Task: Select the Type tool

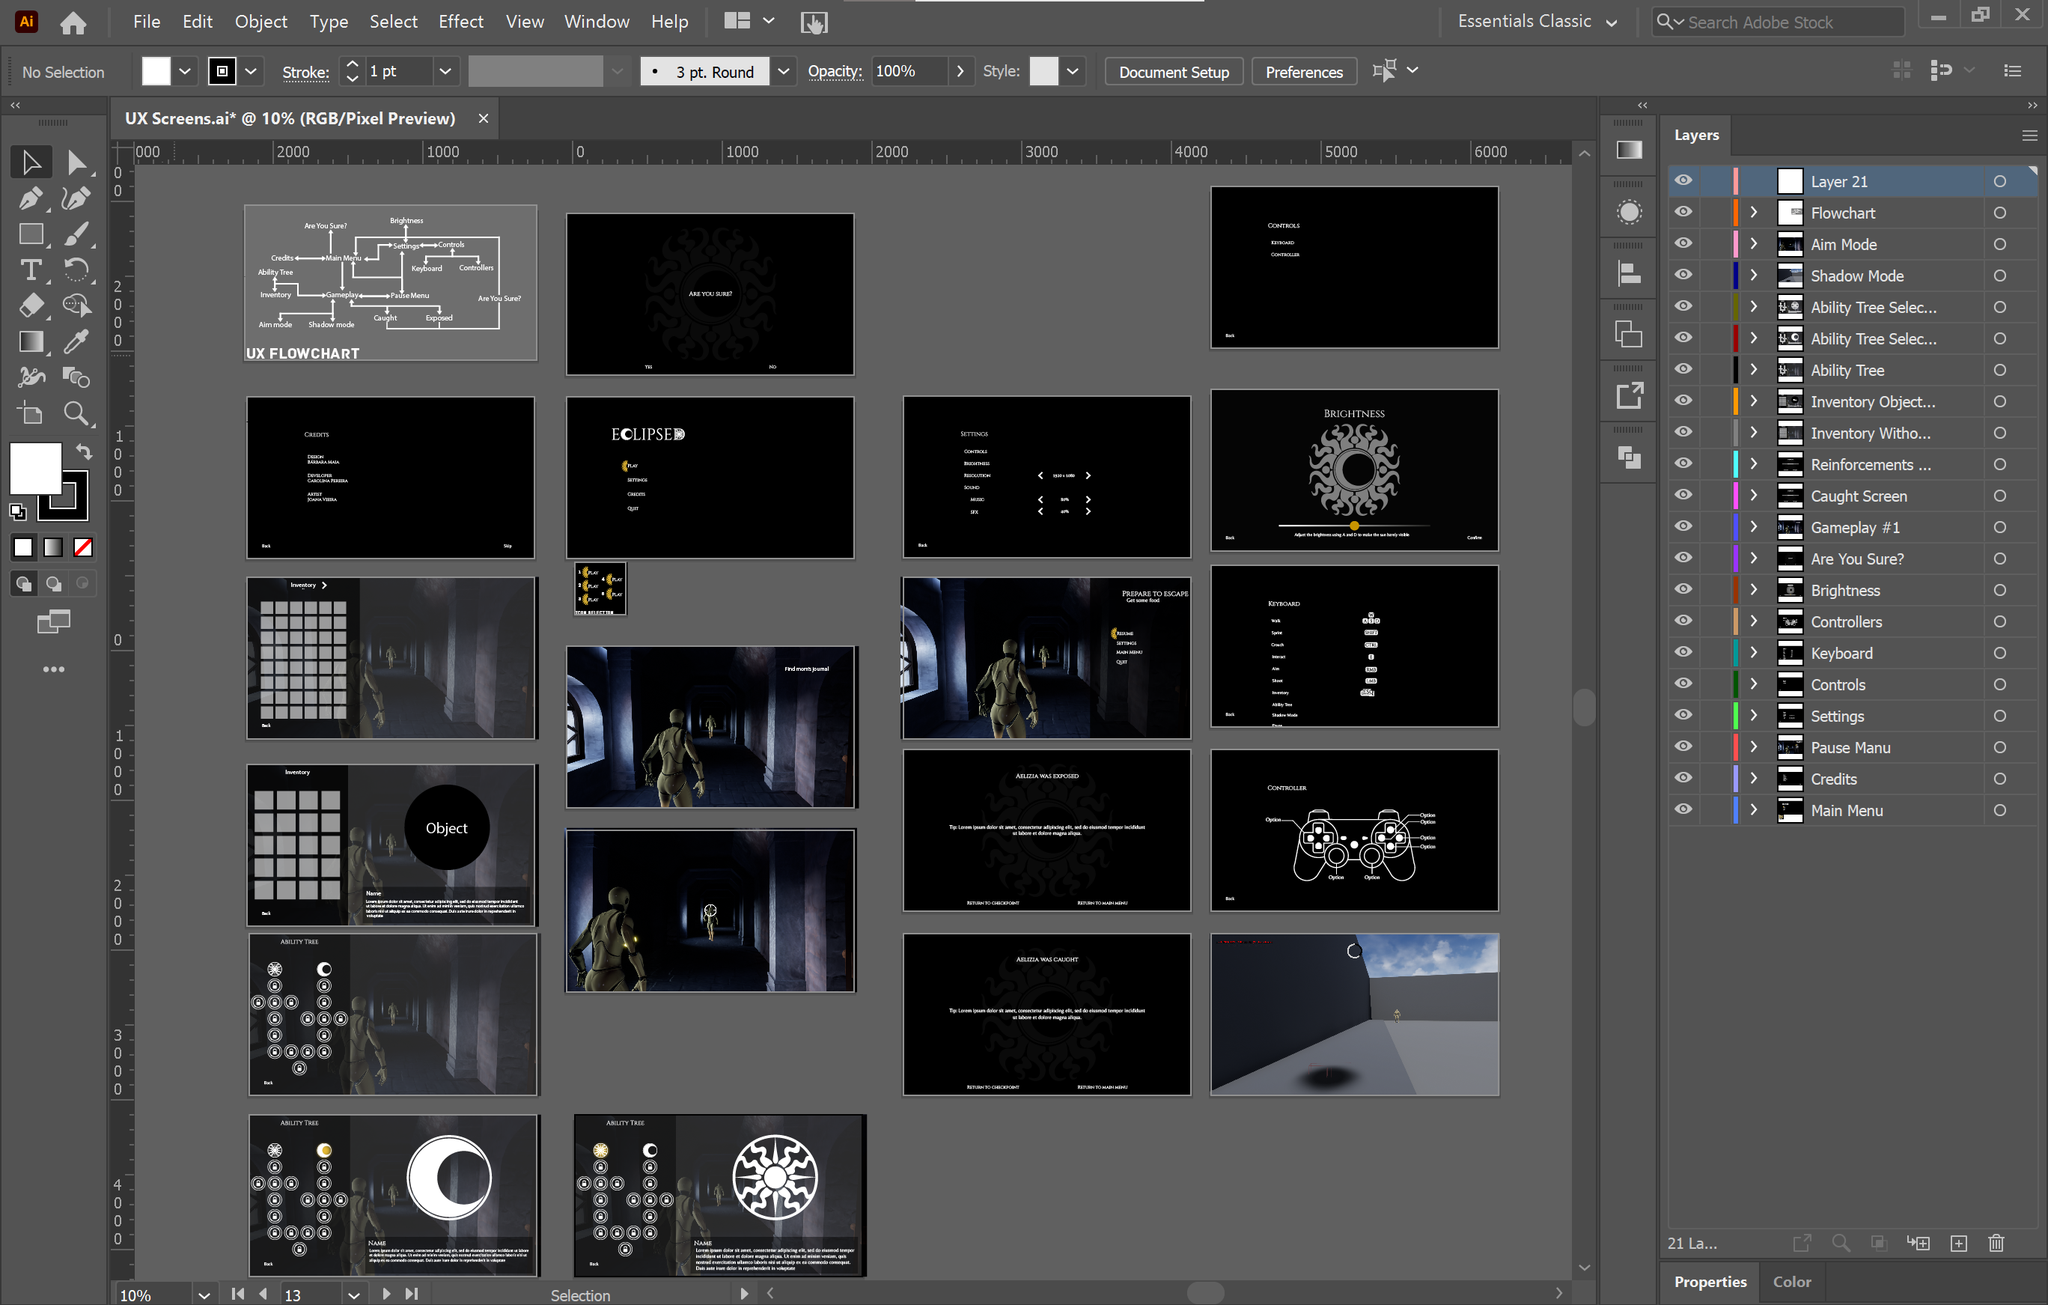Action: coord(31,270)
